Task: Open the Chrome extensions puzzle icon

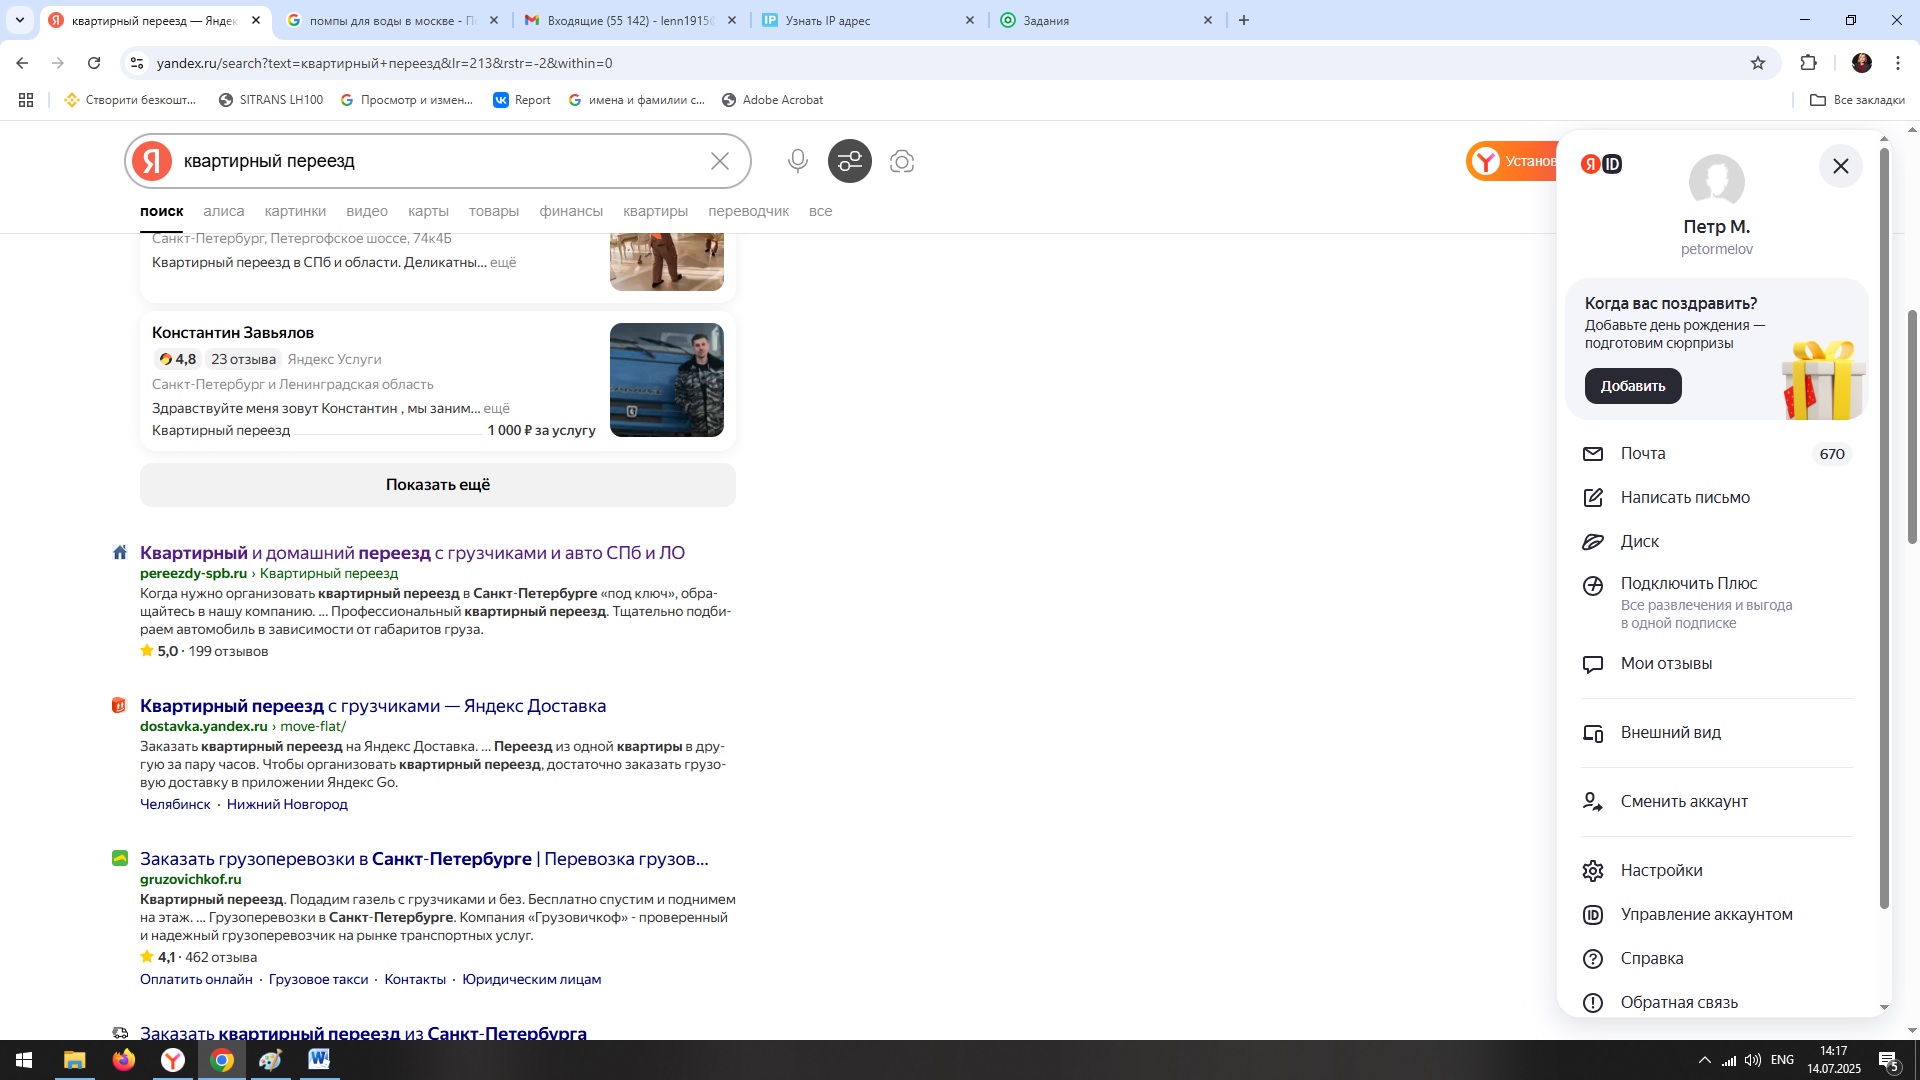Action: (1808, 63)
